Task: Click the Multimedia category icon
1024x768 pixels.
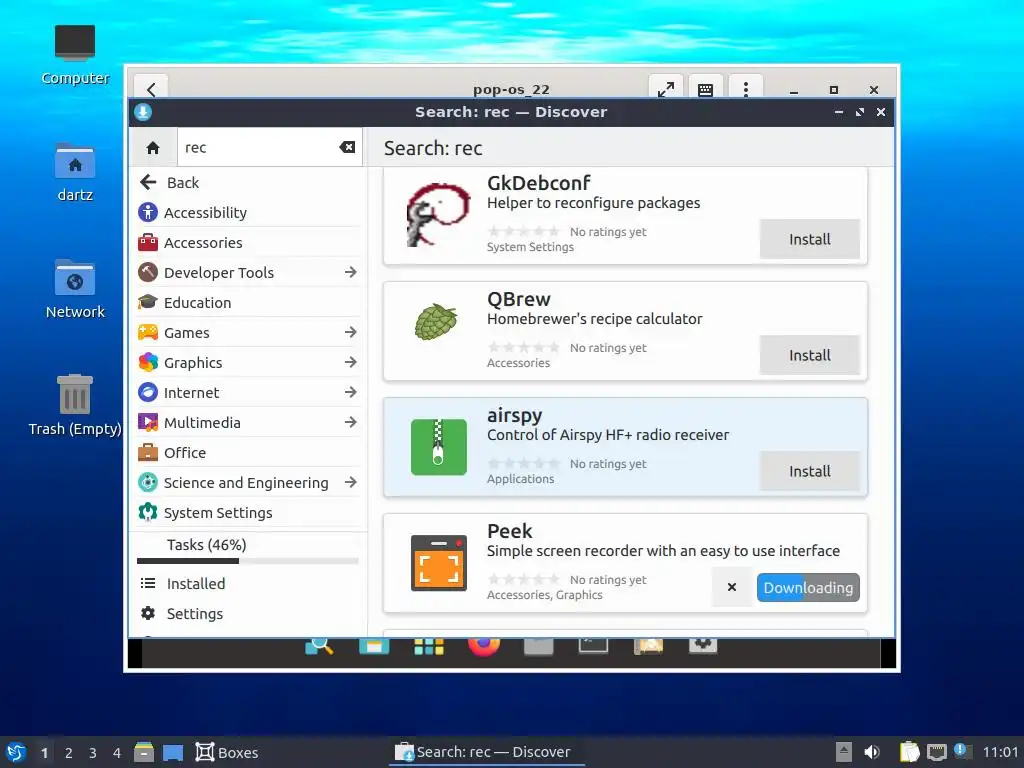Action: [148, 423]
